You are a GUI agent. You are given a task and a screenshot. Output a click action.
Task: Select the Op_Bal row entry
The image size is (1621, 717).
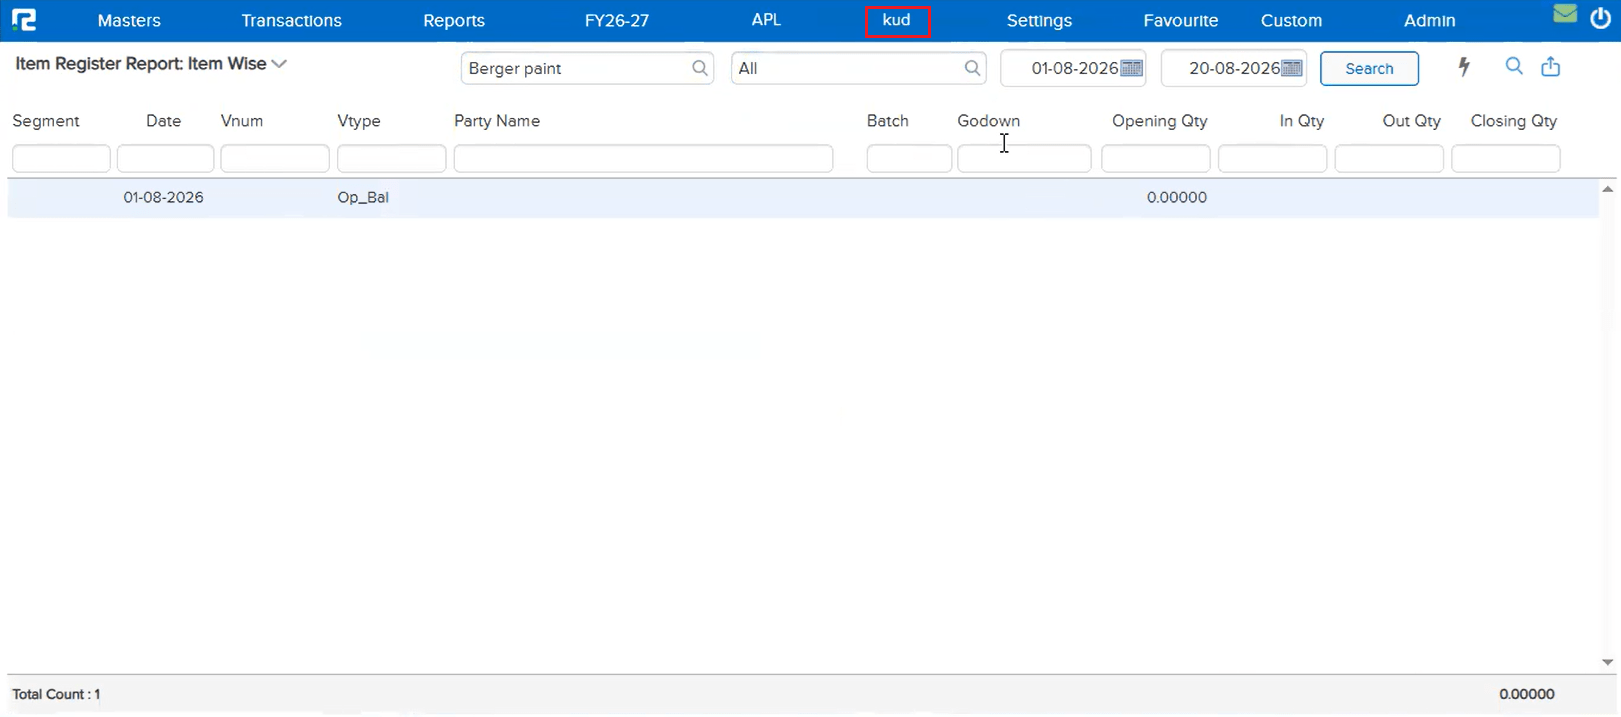[x=363, y=197]
